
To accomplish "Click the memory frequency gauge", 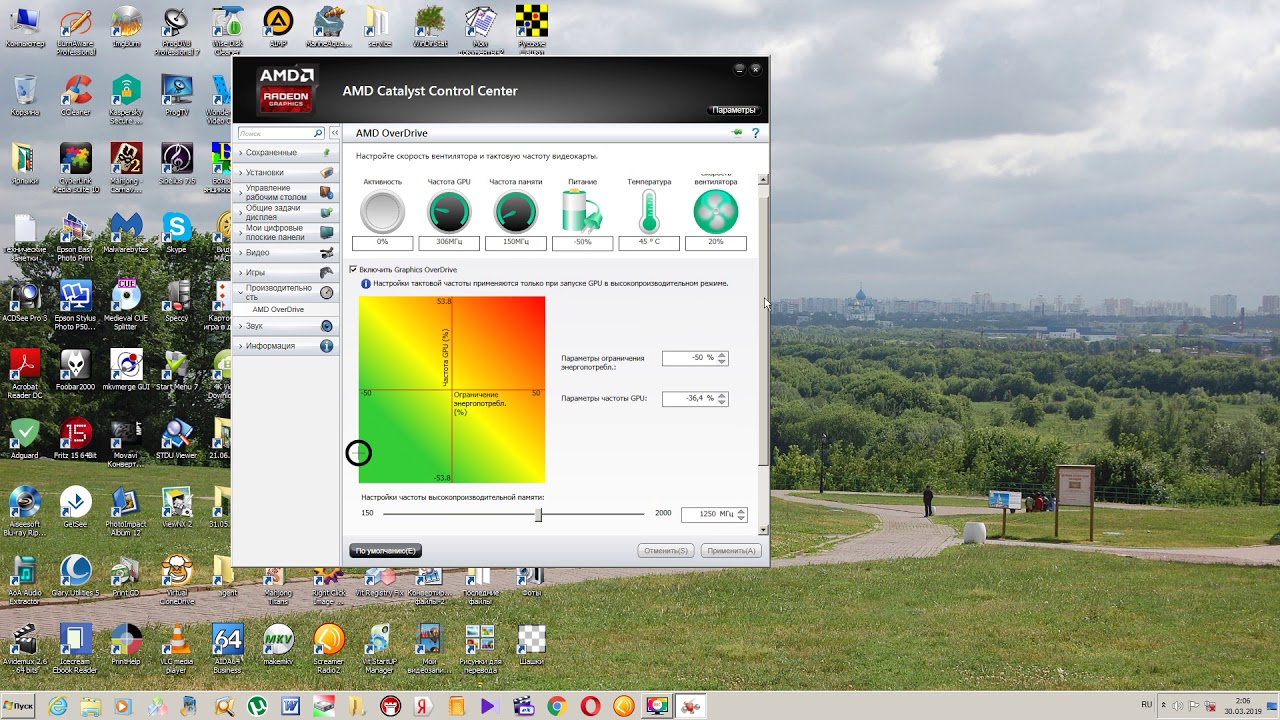I will (516, 212).
